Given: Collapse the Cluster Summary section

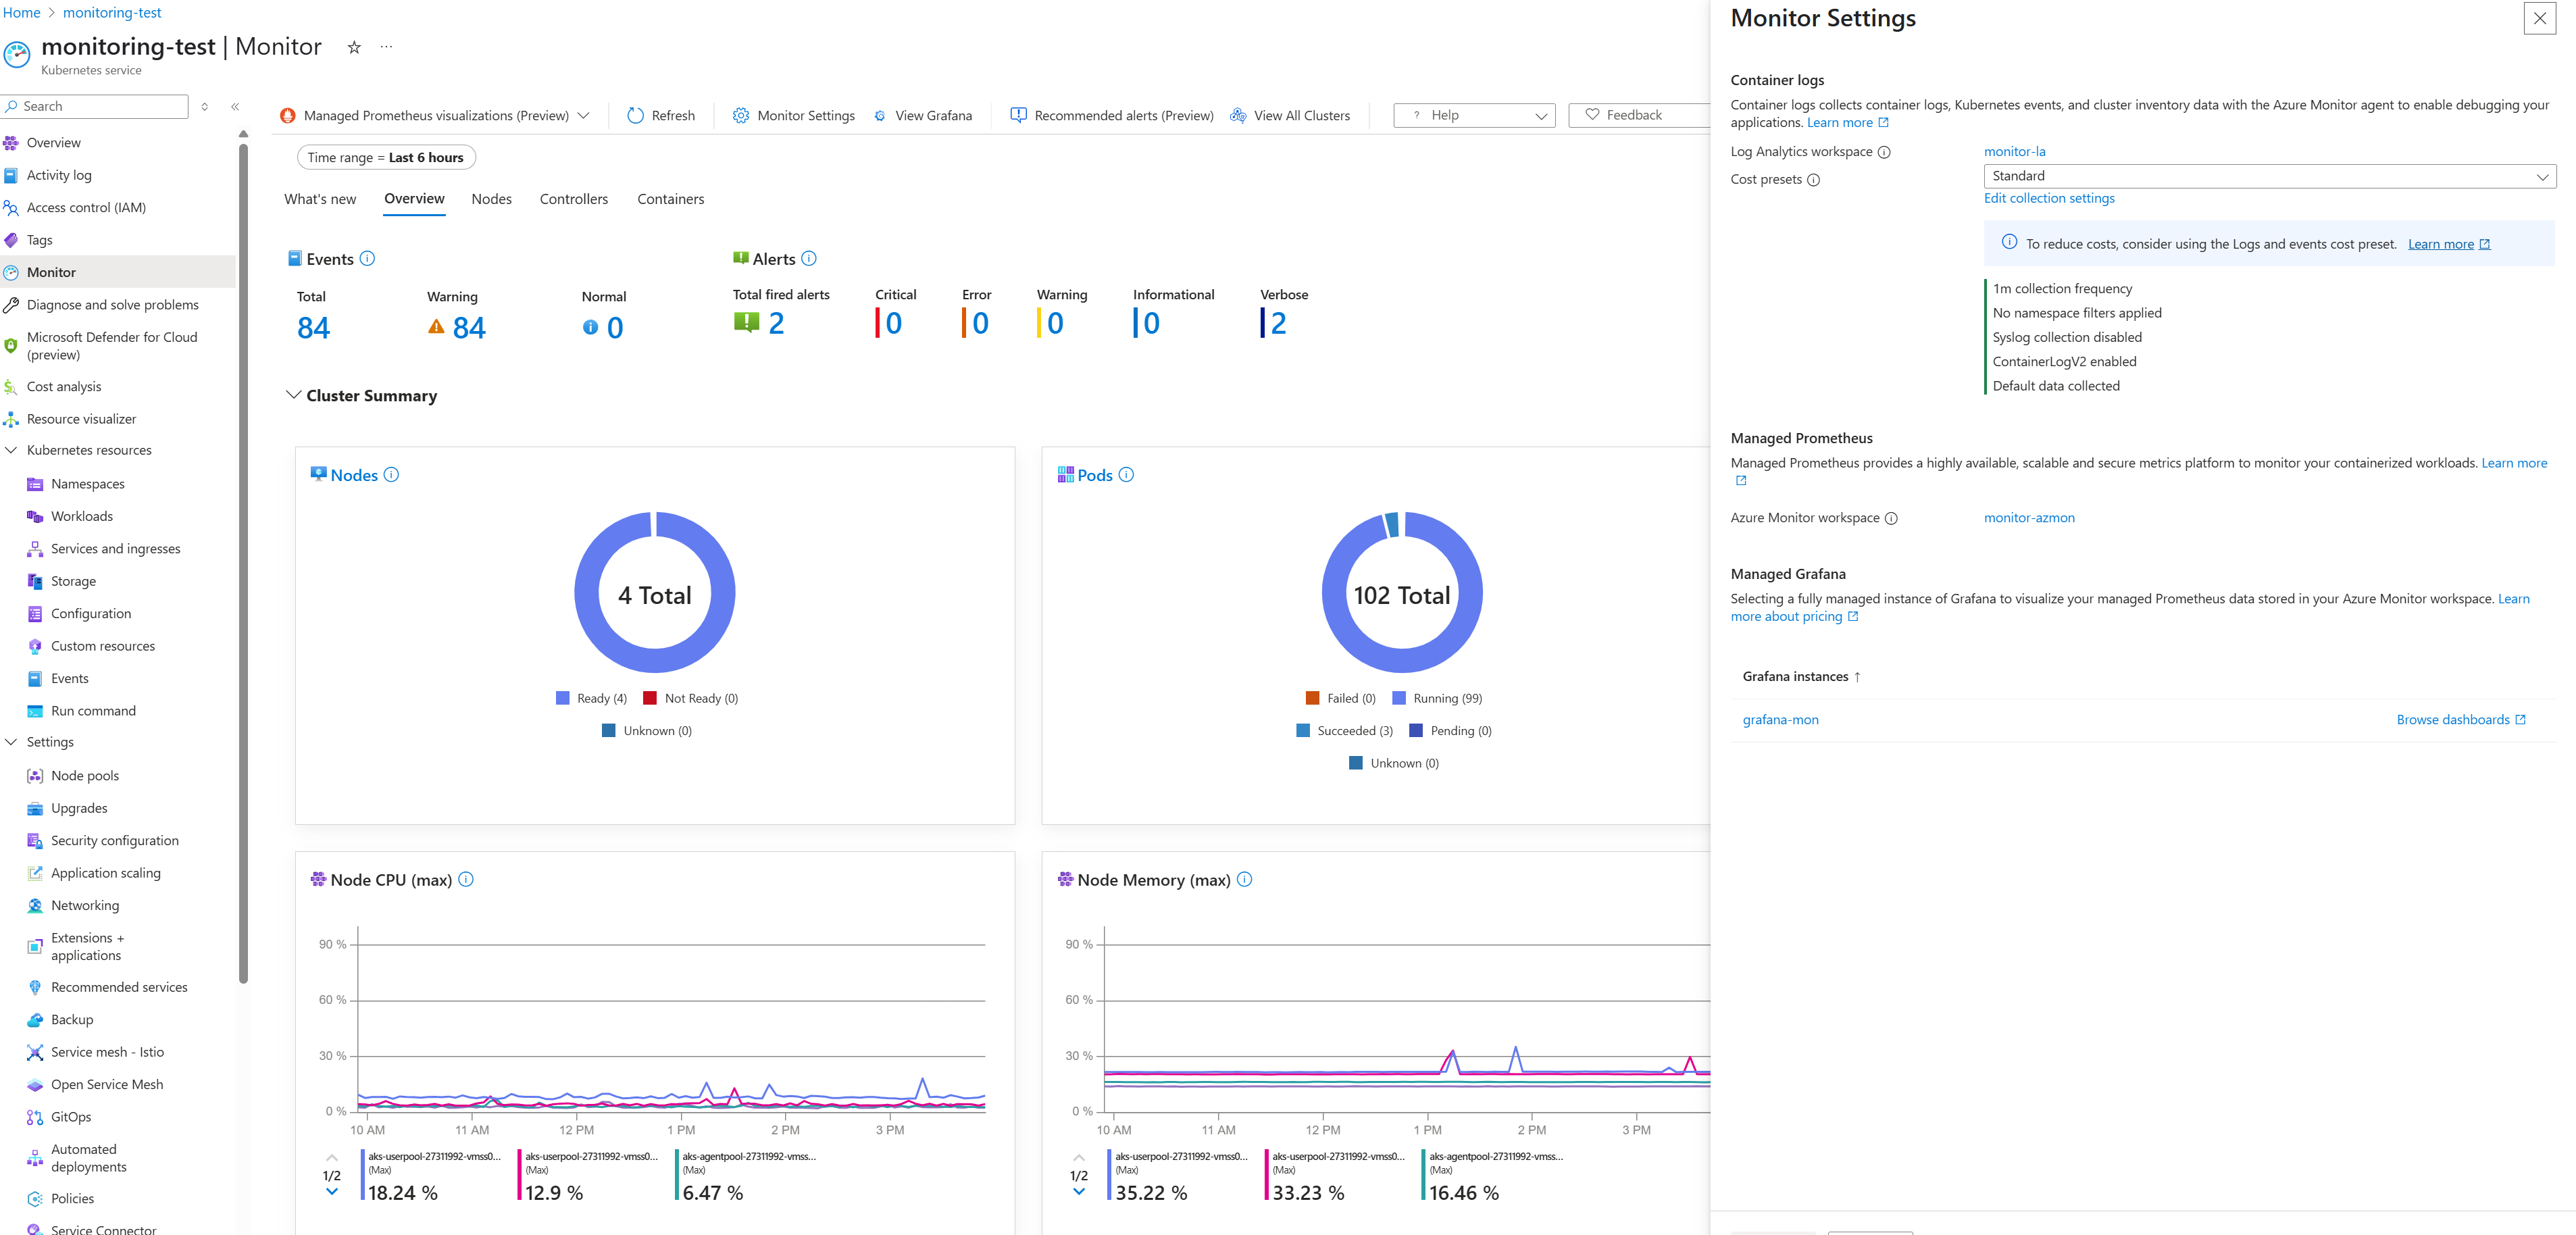Looking at the screenshot, I should pos(293,395).
